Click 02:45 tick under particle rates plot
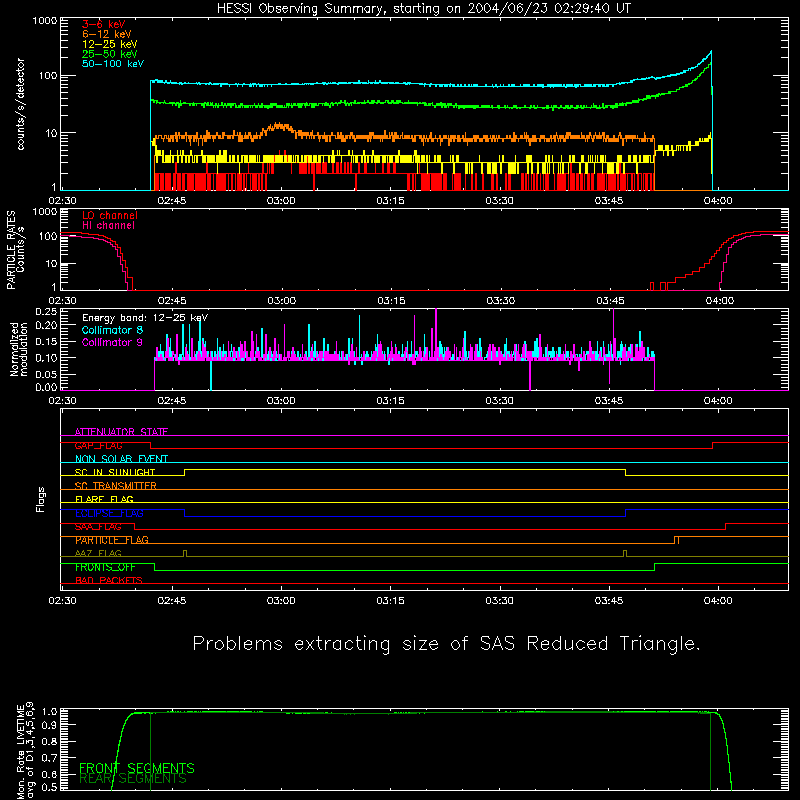The width and height of the screenshot is (800, 800). coord(172,301)
